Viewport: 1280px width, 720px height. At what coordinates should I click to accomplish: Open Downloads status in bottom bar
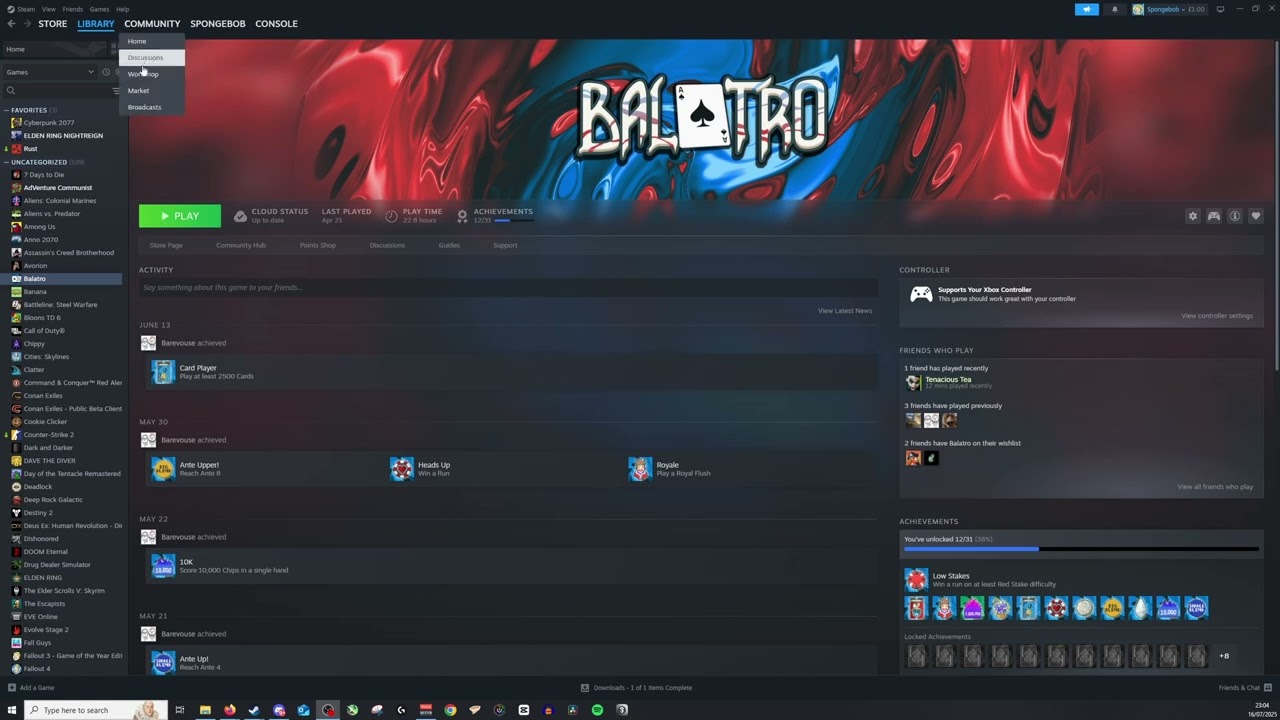(637, 688)
